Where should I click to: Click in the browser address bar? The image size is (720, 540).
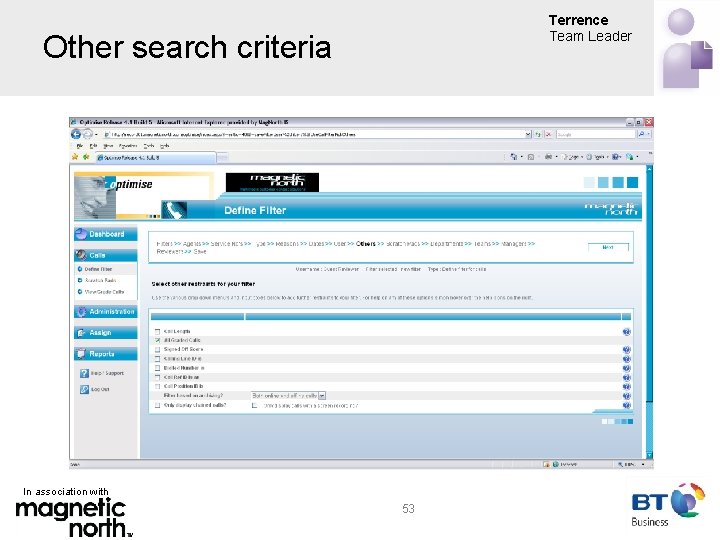click(313, 135)
